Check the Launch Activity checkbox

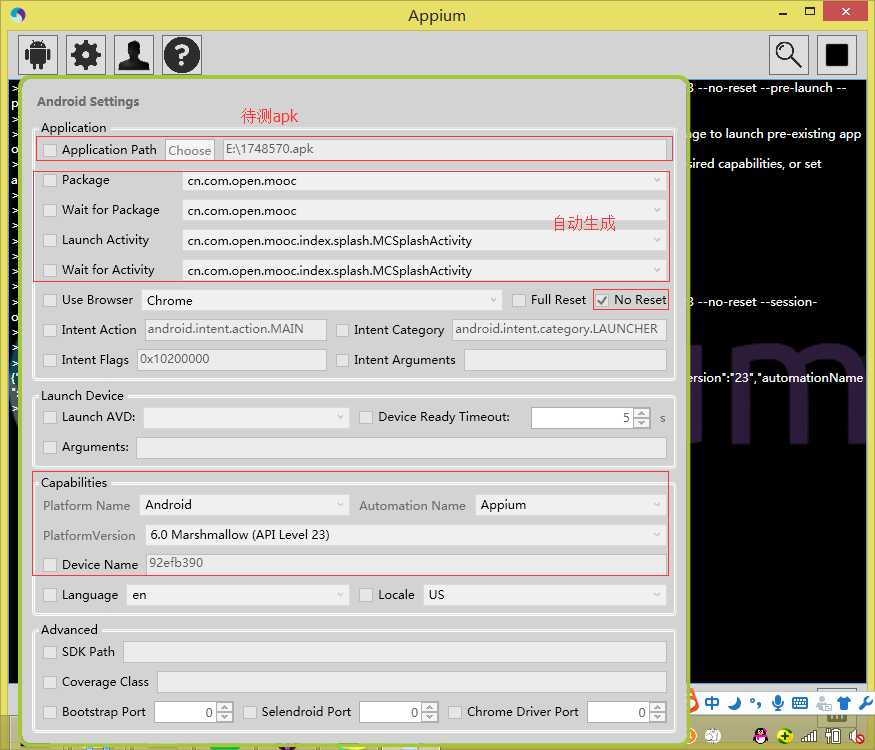tap(50, 240)
